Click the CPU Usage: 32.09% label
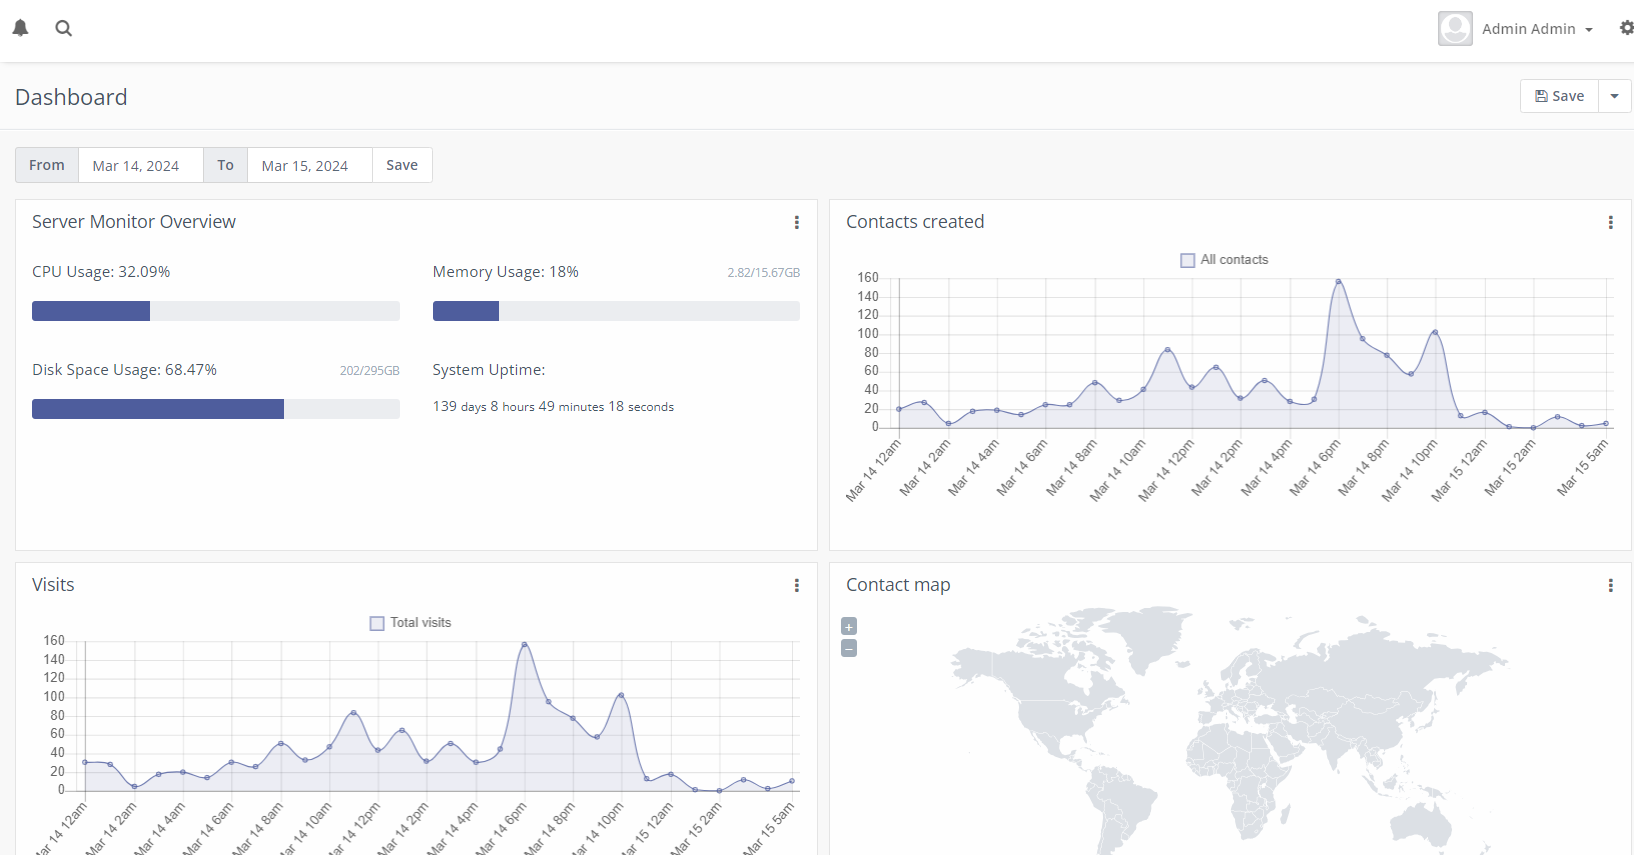The image size is (1634, 855). click(101, 272)
